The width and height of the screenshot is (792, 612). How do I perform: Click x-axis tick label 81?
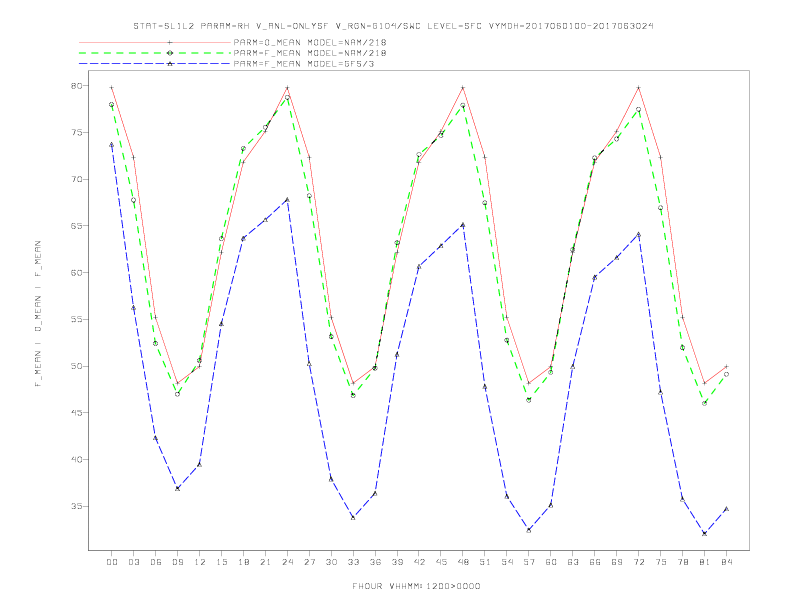click(705, 562)
